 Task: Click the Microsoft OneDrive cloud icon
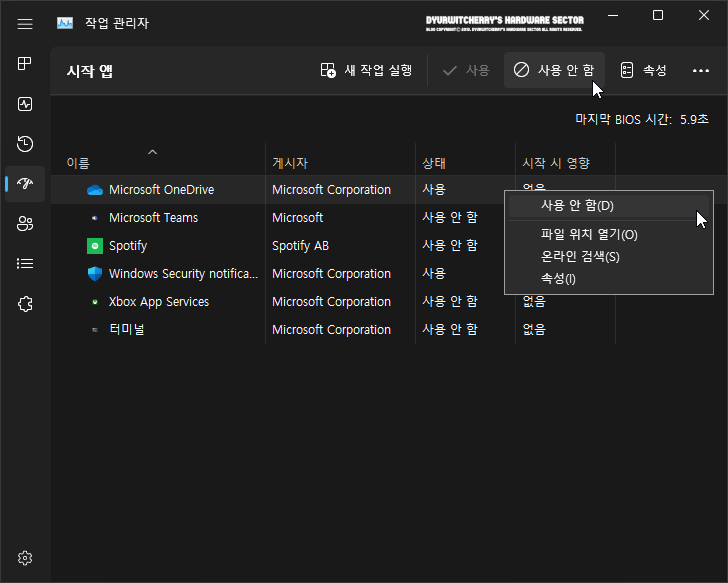pyautogui.click(x=95, y=190)
